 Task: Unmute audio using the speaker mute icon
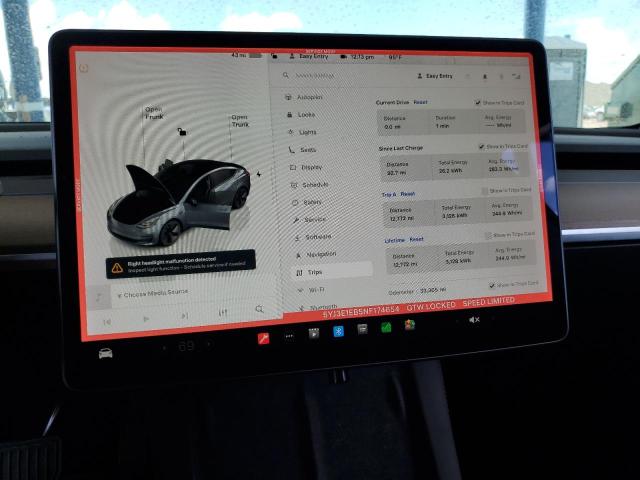point(474,320)
